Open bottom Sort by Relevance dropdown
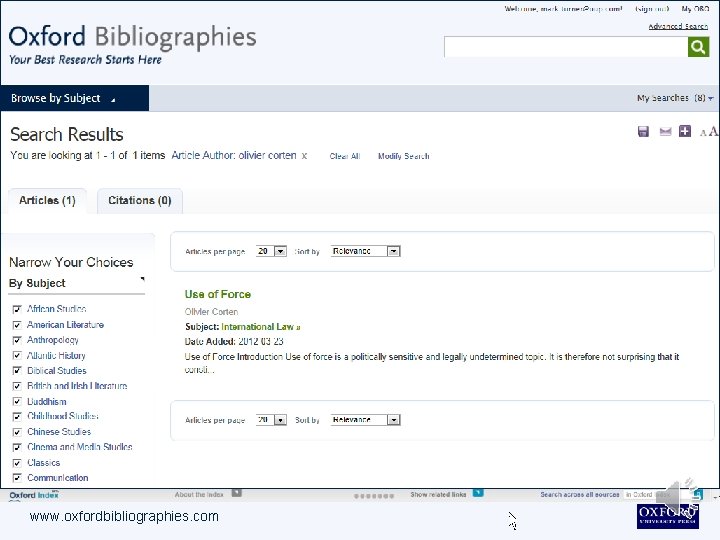Image resolution: width=720 pixels, height=540 pixels. (366, 420)
